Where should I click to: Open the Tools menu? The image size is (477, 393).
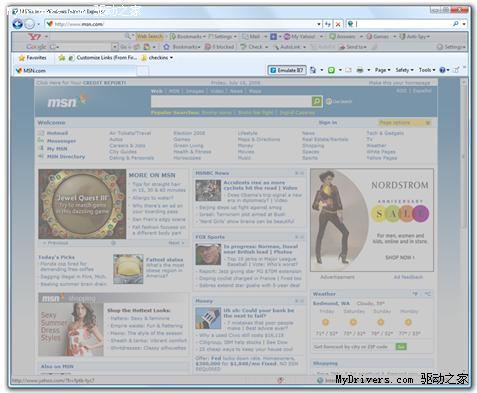(427, 70)
